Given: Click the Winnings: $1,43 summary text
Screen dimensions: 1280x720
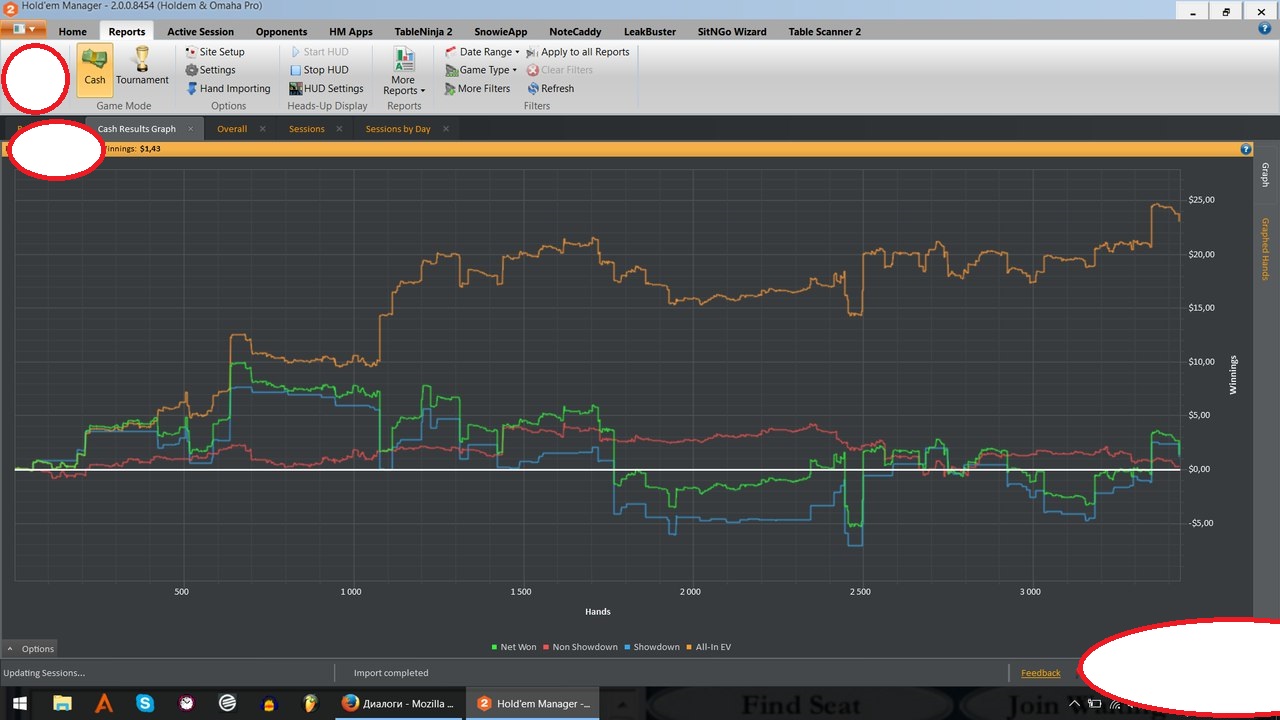Looking at the screenshot, I should [x=132, y=149].
